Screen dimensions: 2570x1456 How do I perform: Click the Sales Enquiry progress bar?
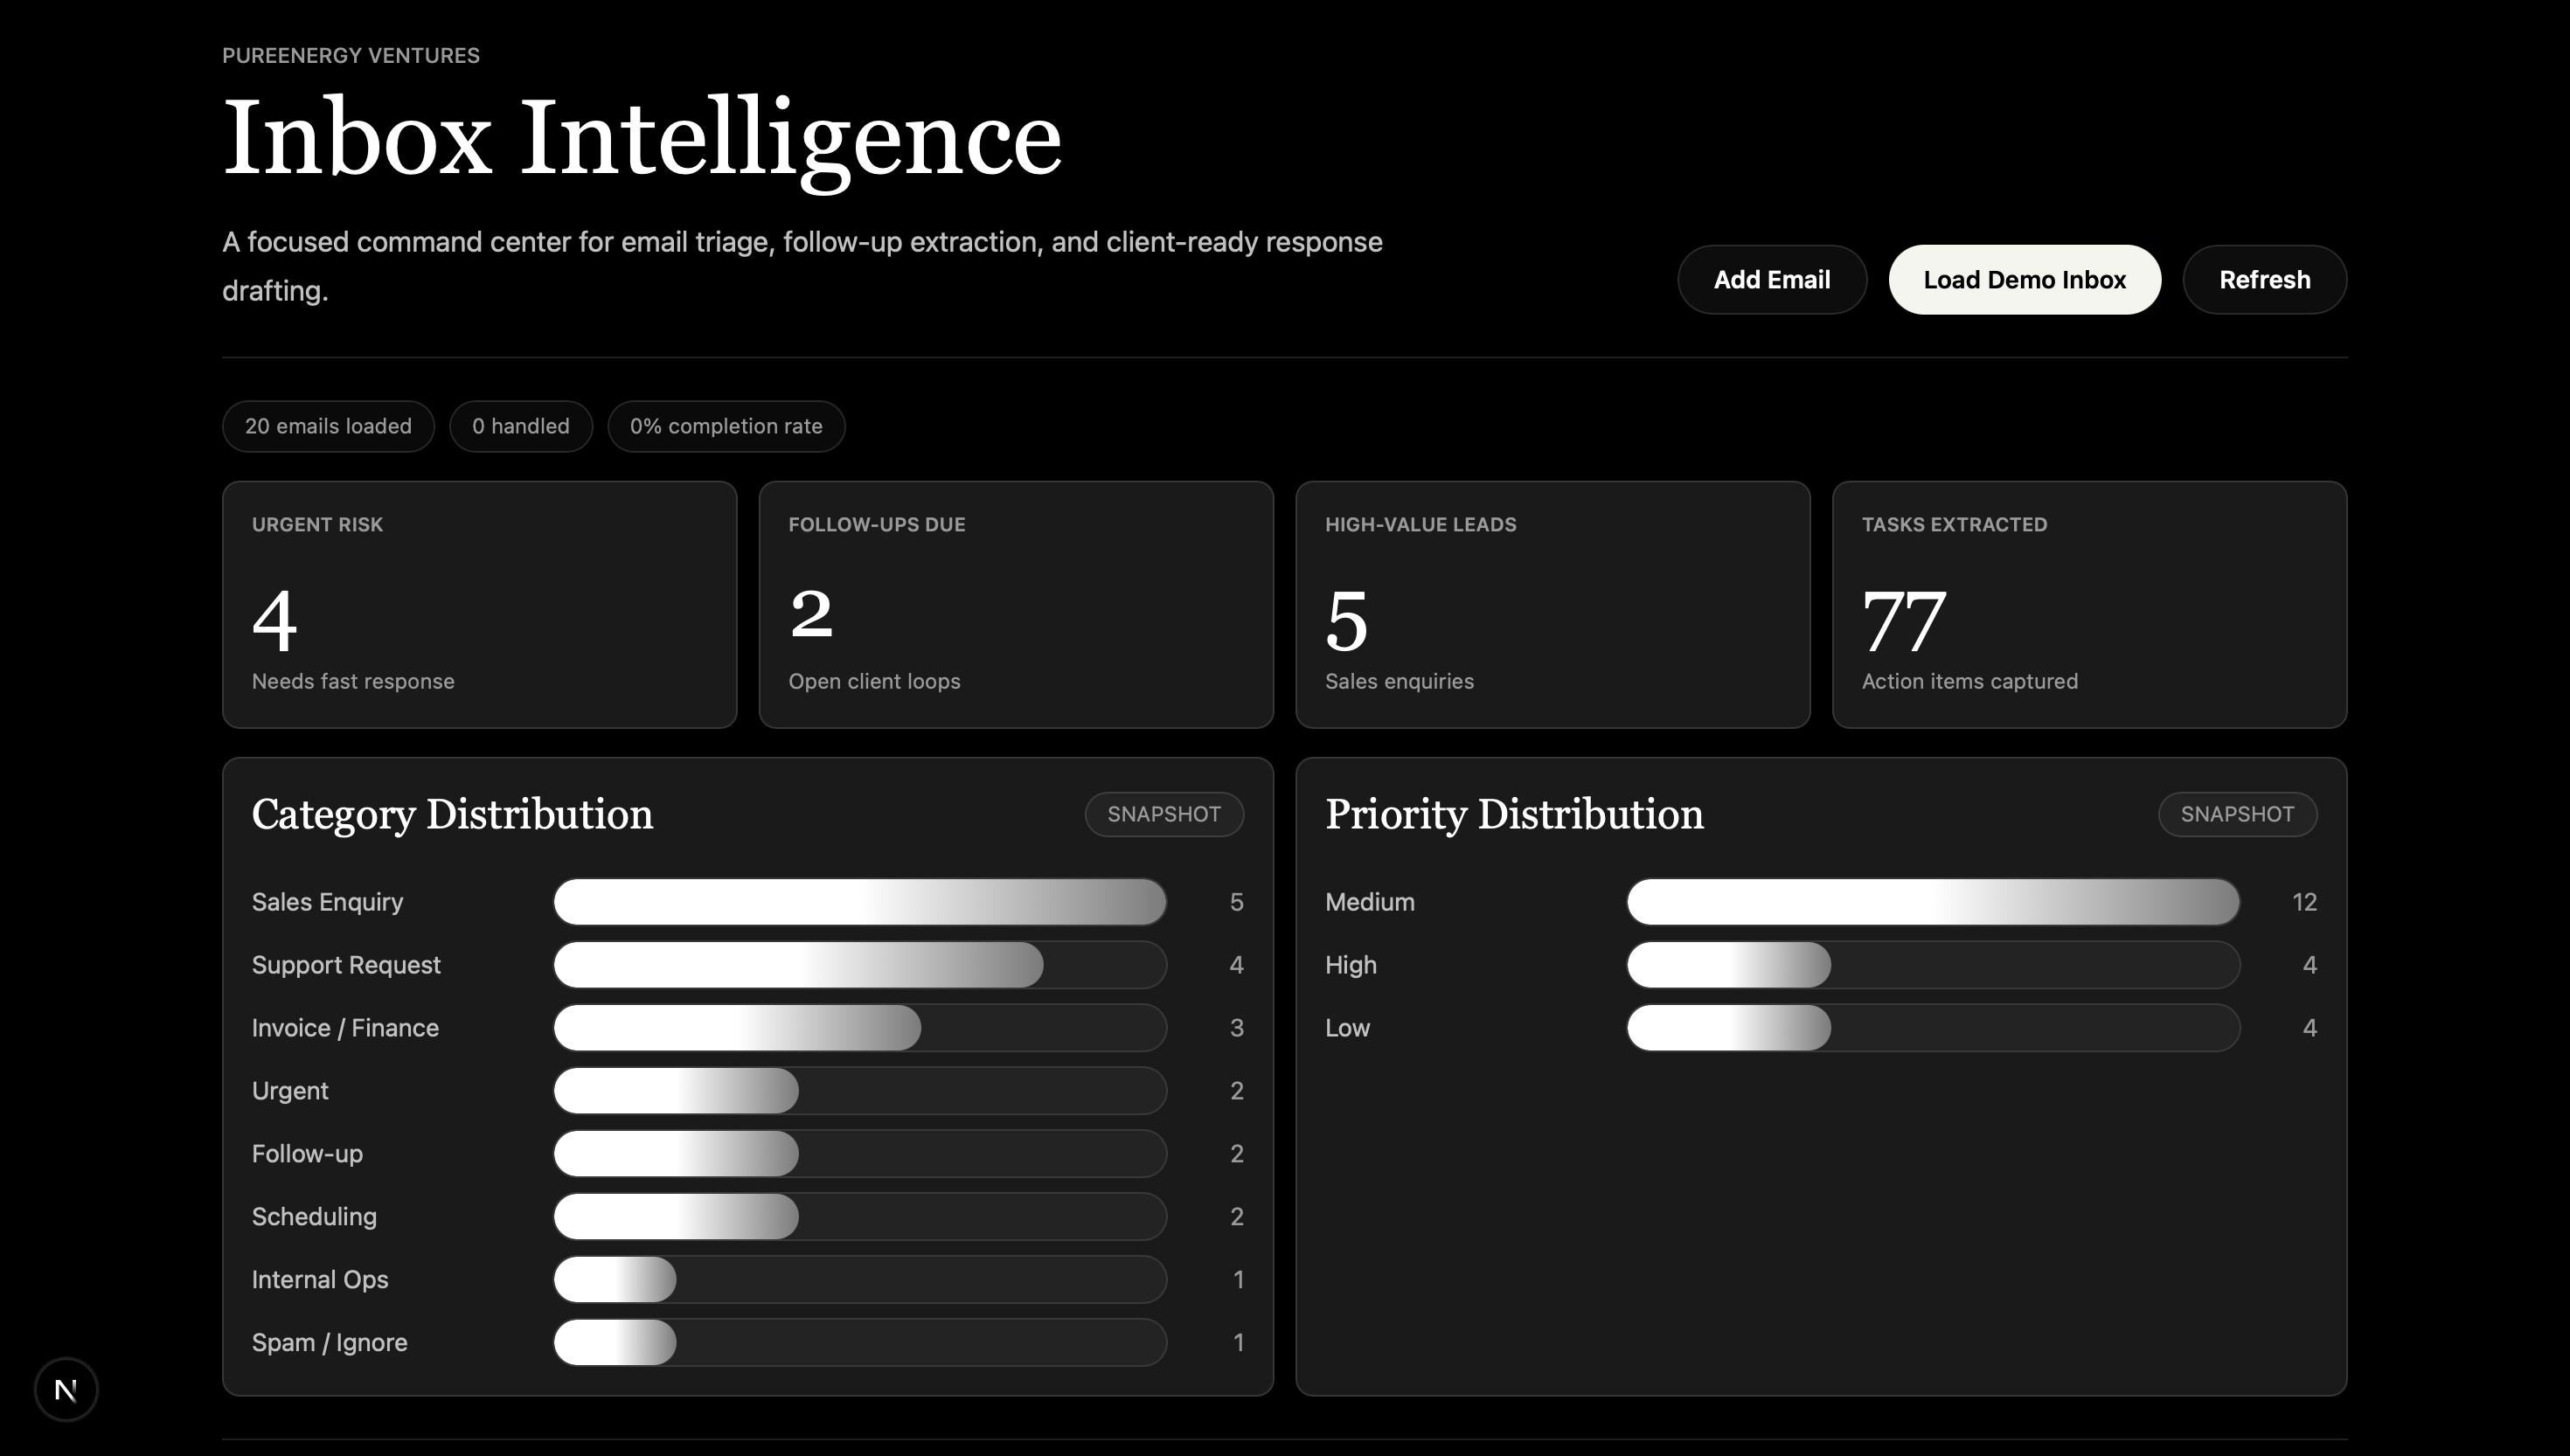pos(860,902)
